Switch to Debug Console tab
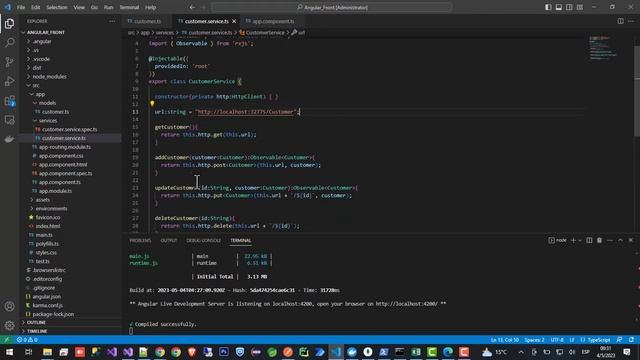640x360 pixels. click(x=203, y=240)
